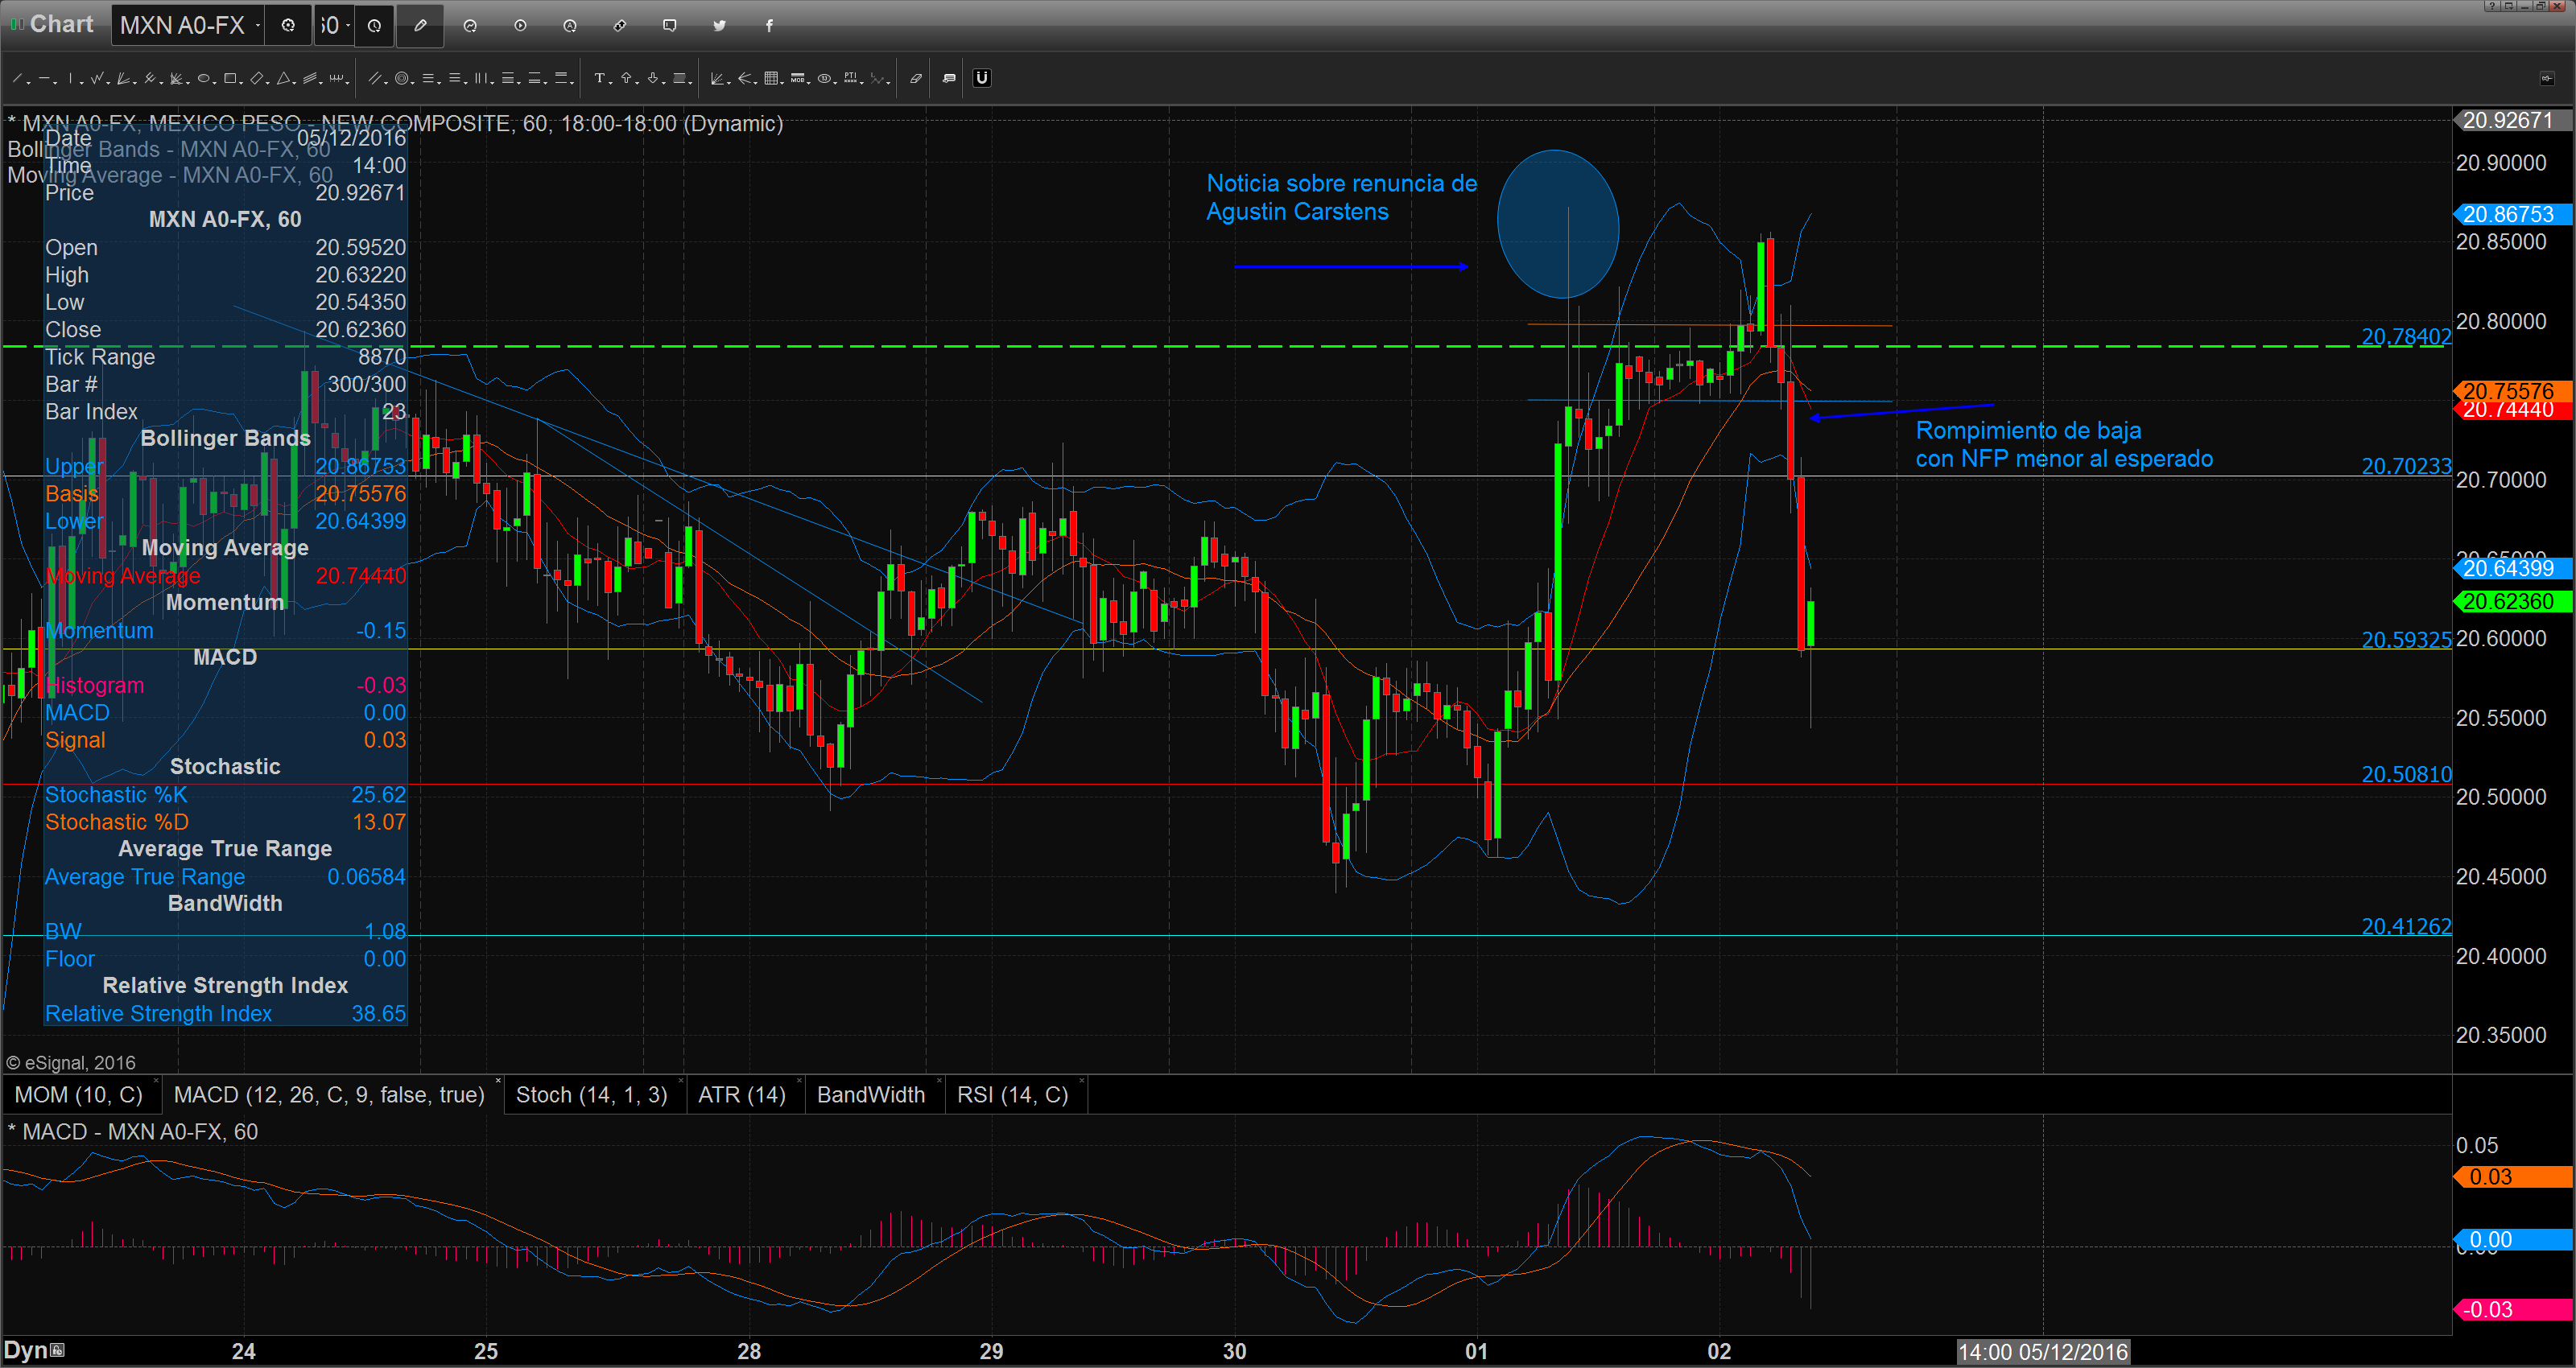The image size is (2576, 1368).
Task: Click the replay play-circle icon
Action: [x=520, y=25]
